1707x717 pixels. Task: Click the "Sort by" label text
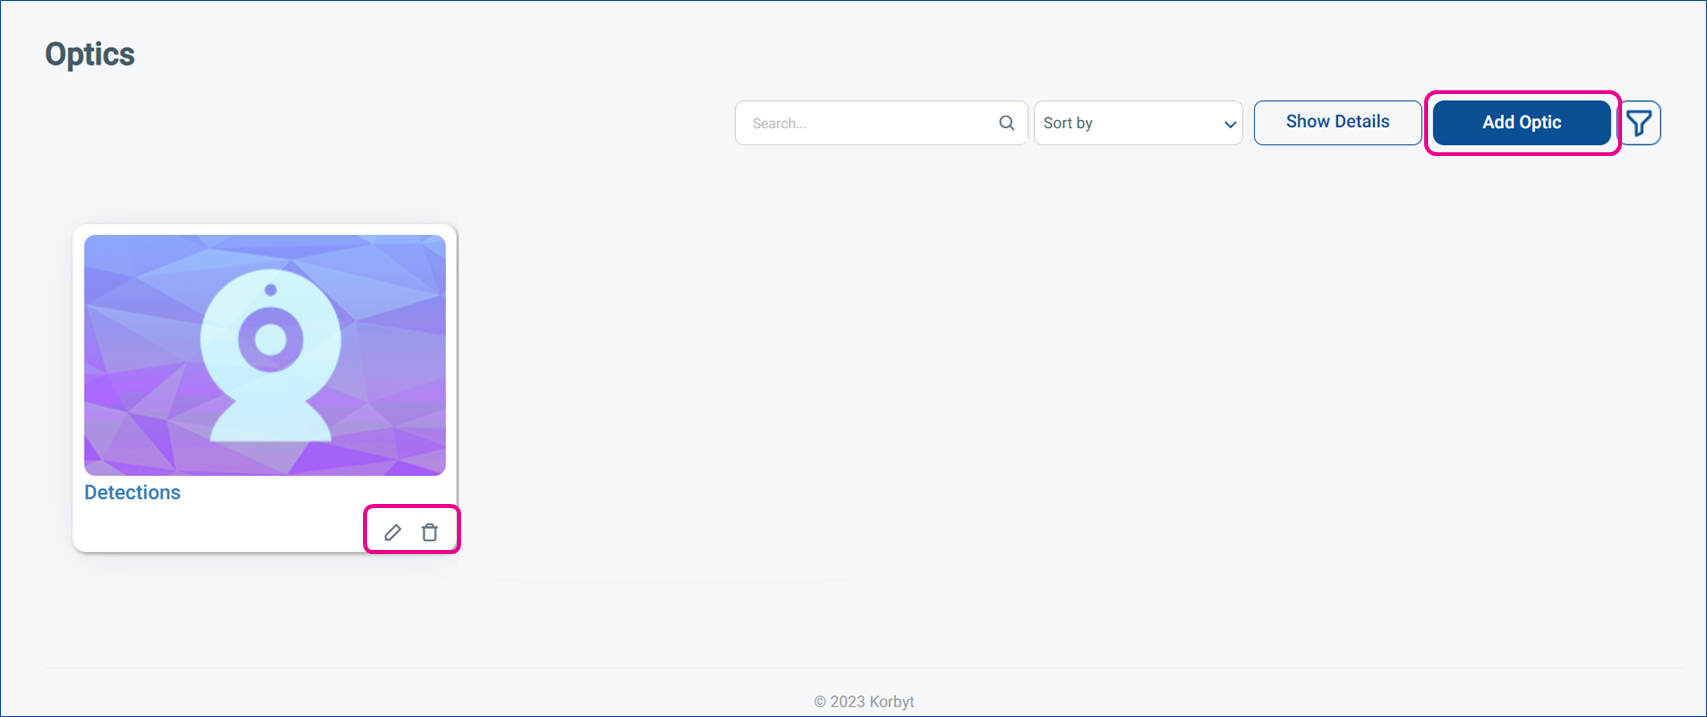[1068, 123]
